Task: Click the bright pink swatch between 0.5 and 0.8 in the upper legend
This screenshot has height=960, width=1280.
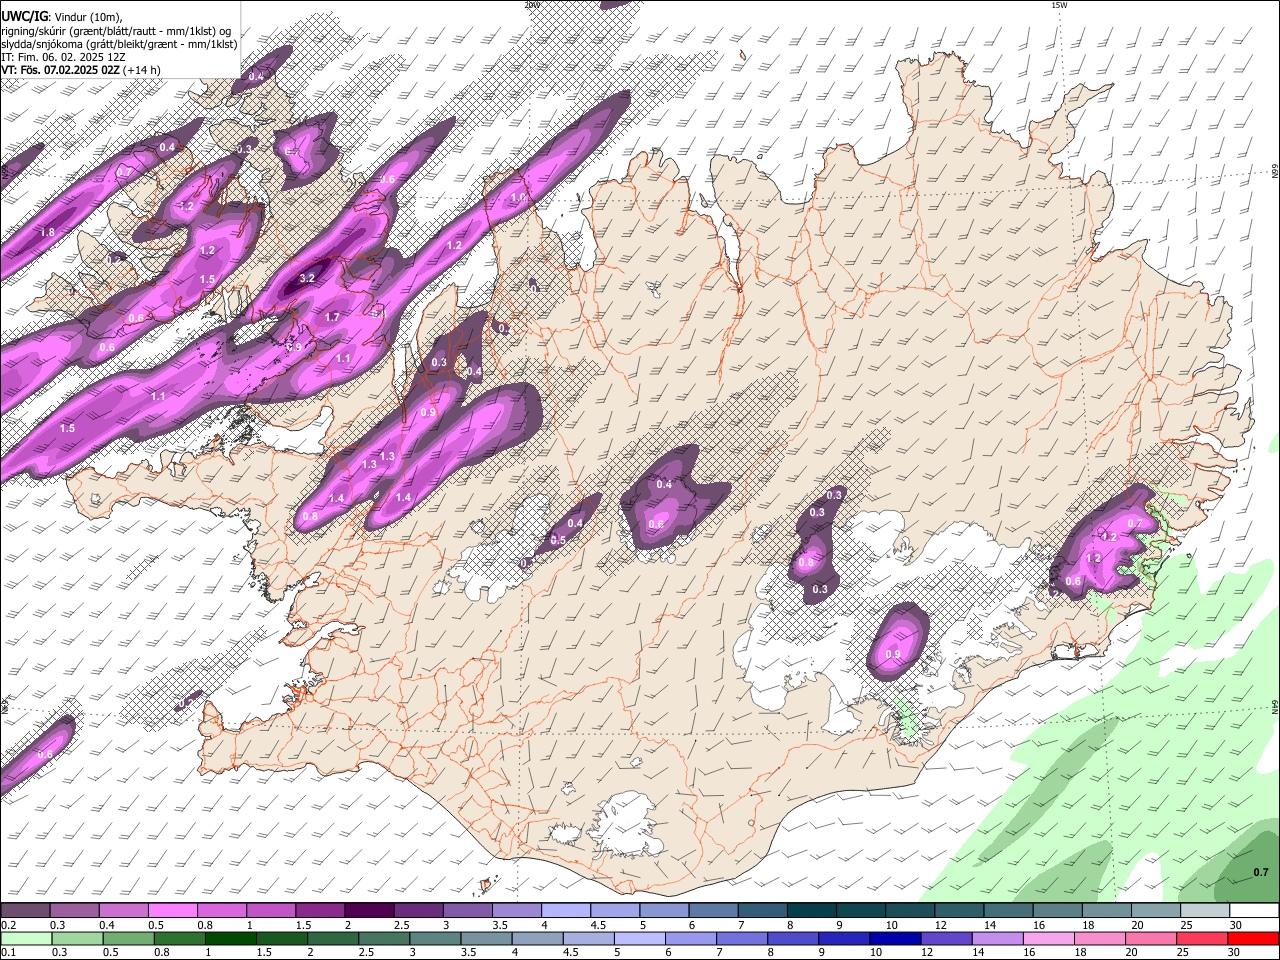Action: (173, 910)
